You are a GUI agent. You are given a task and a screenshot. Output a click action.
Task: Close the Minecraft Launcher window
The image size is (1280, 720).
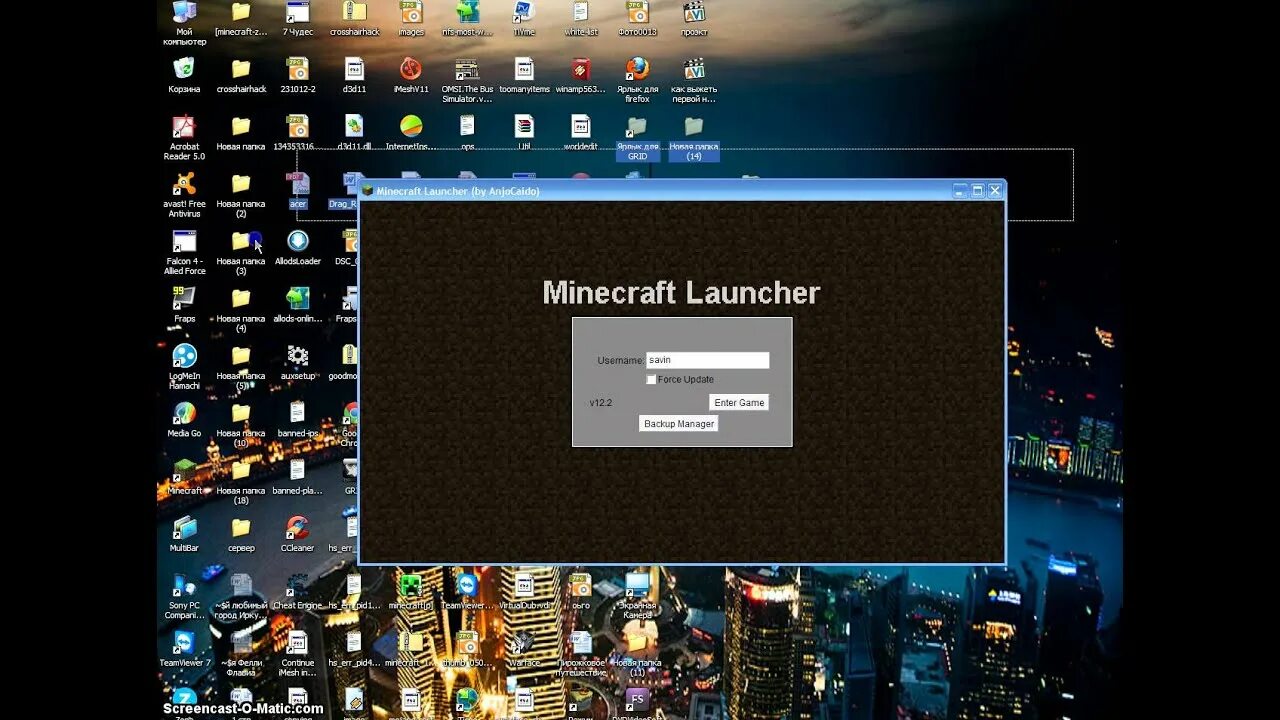[x=995, y=190]
